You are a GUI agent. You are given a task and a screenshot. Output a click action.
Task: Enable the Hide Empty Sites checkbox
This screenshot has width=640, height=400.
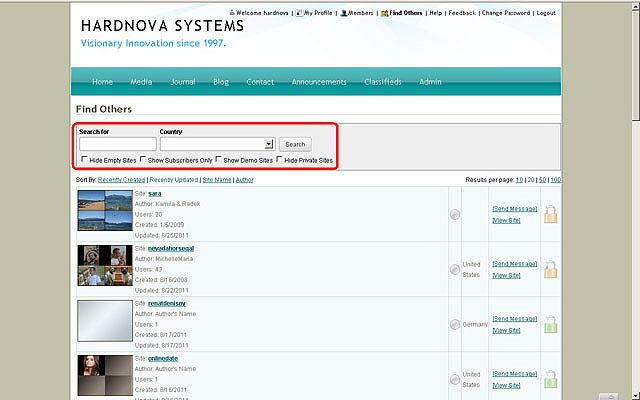click(x=83, y=160)
